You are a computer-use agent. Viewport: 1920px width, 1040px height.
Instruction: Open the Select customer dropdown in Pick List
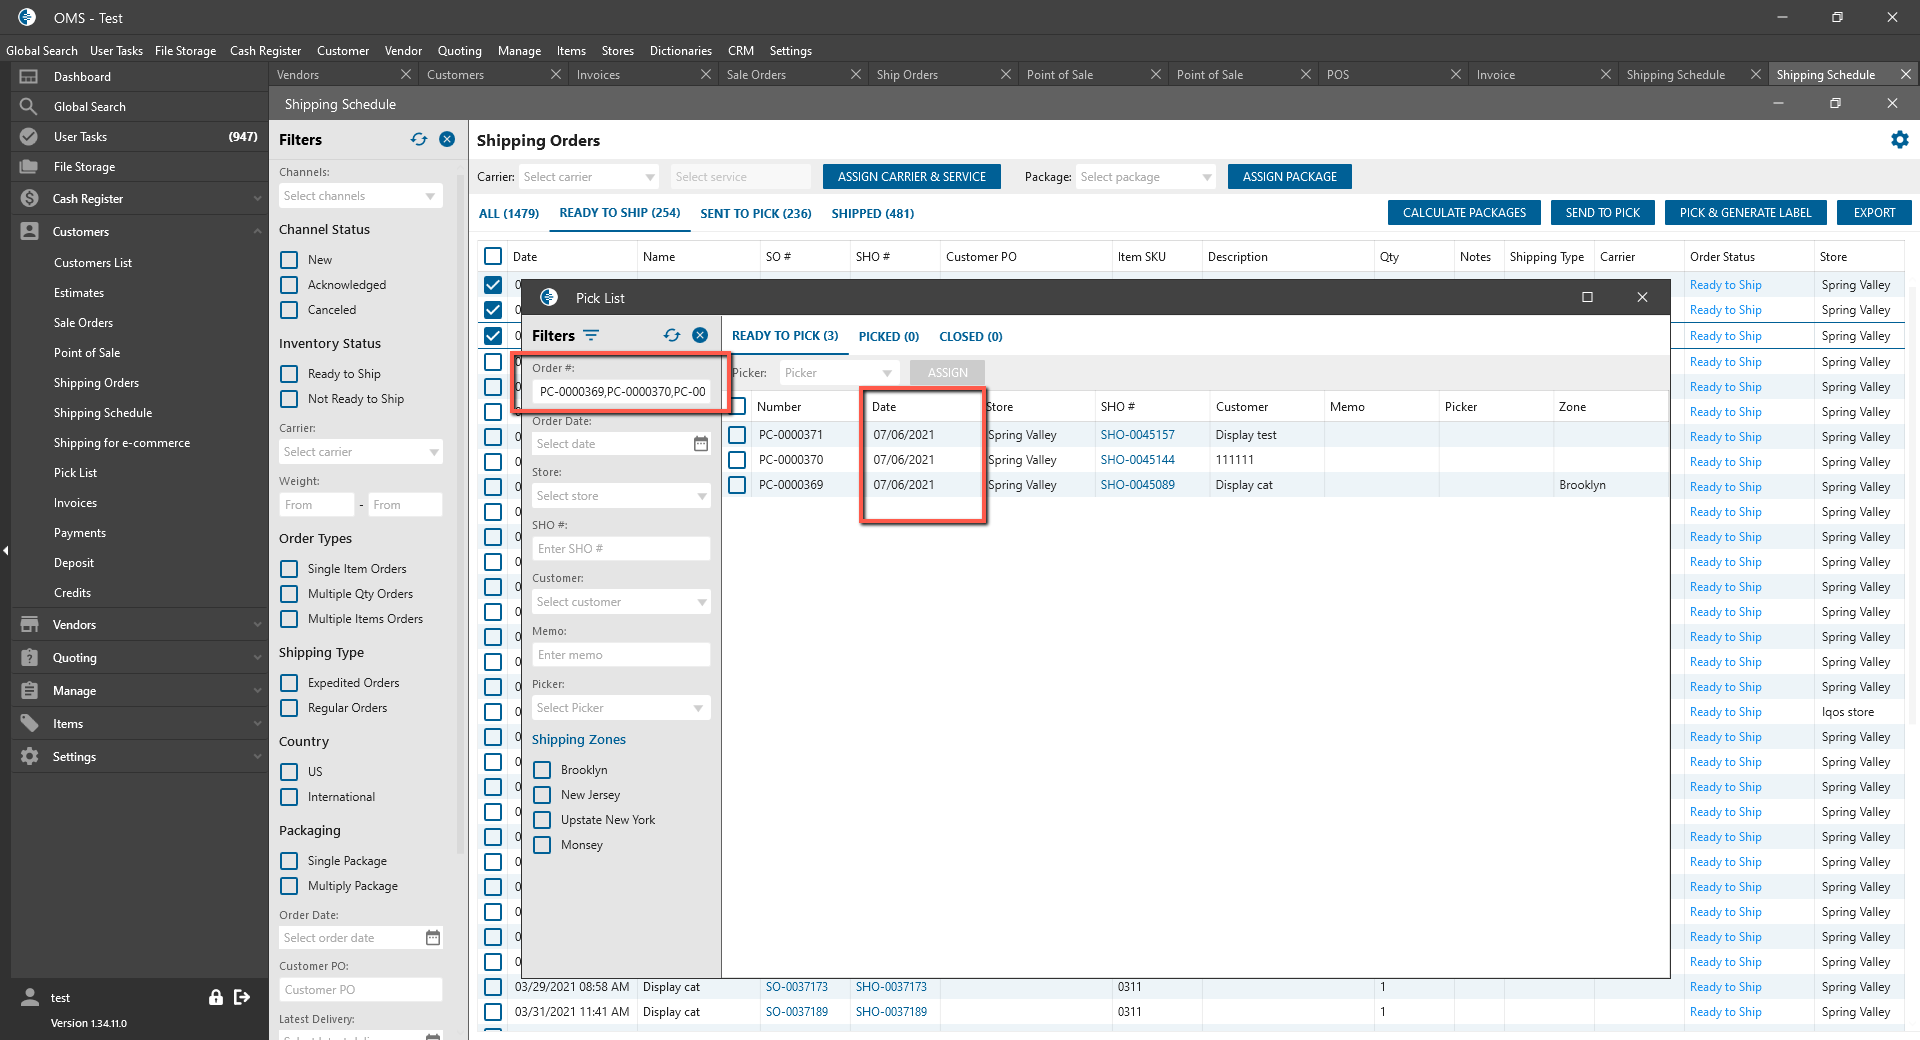coord(620,602)
